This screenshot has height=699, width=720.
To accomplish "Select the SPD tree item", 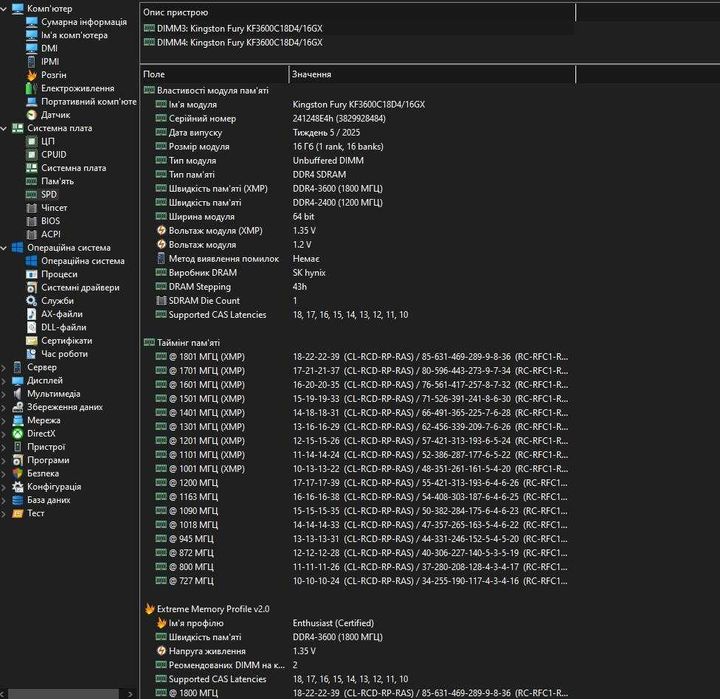I will click(49, 194).
